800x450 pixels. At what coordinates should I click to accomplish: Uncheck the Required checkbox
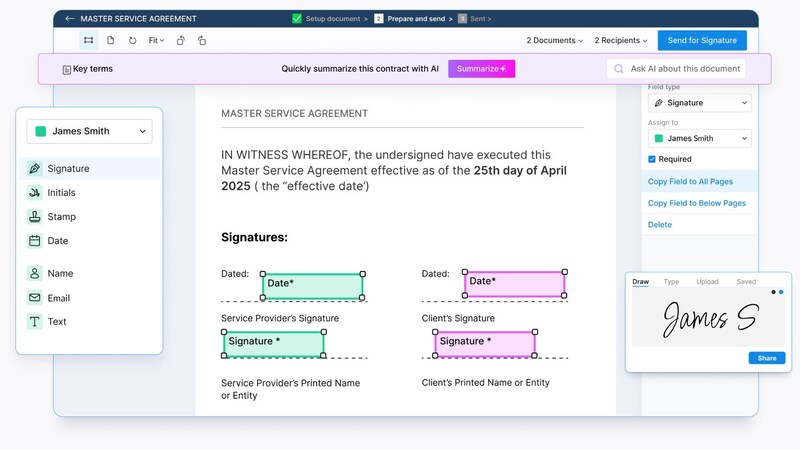652,159
